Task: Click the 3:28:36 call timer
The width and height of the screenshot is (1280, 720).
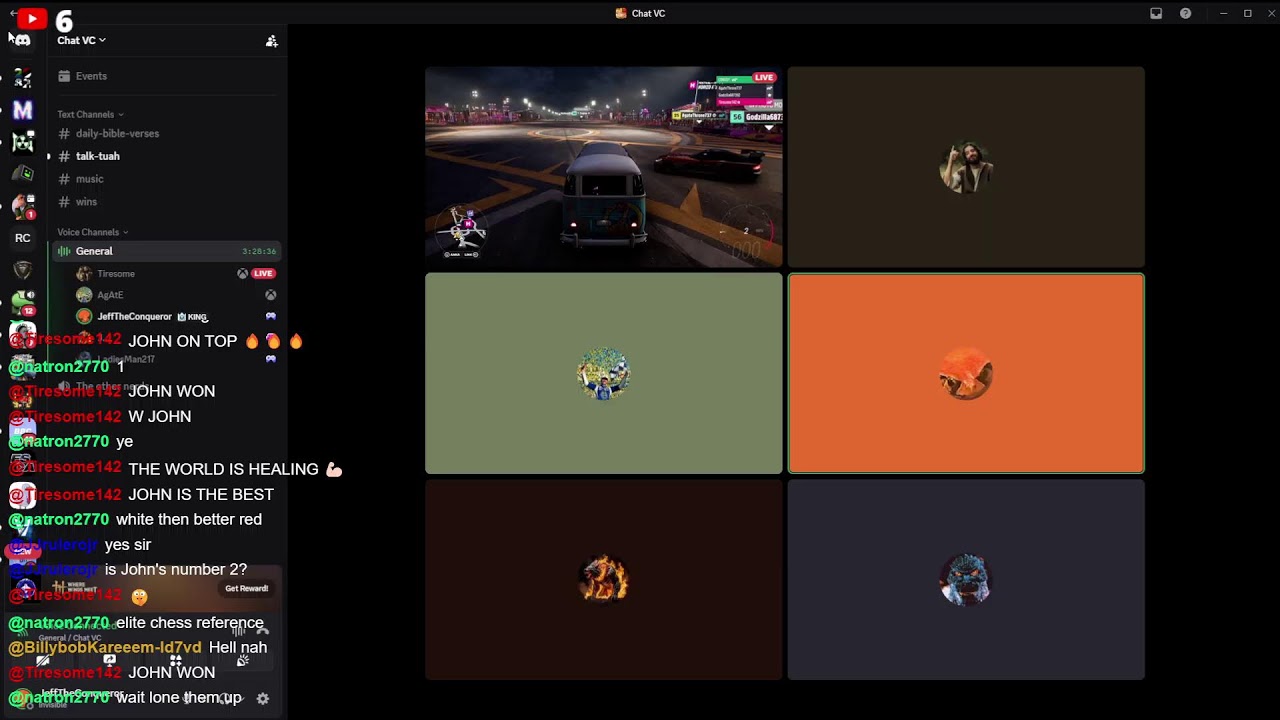Action: click(259, 251)
